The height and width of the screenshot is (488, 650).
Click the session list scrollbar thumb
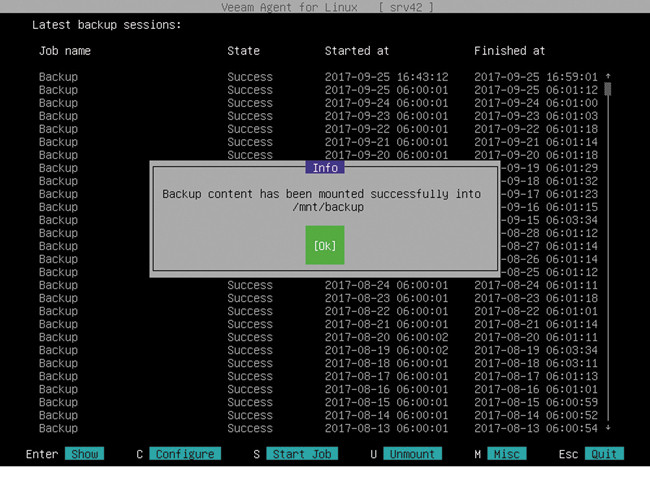(608, 89)
